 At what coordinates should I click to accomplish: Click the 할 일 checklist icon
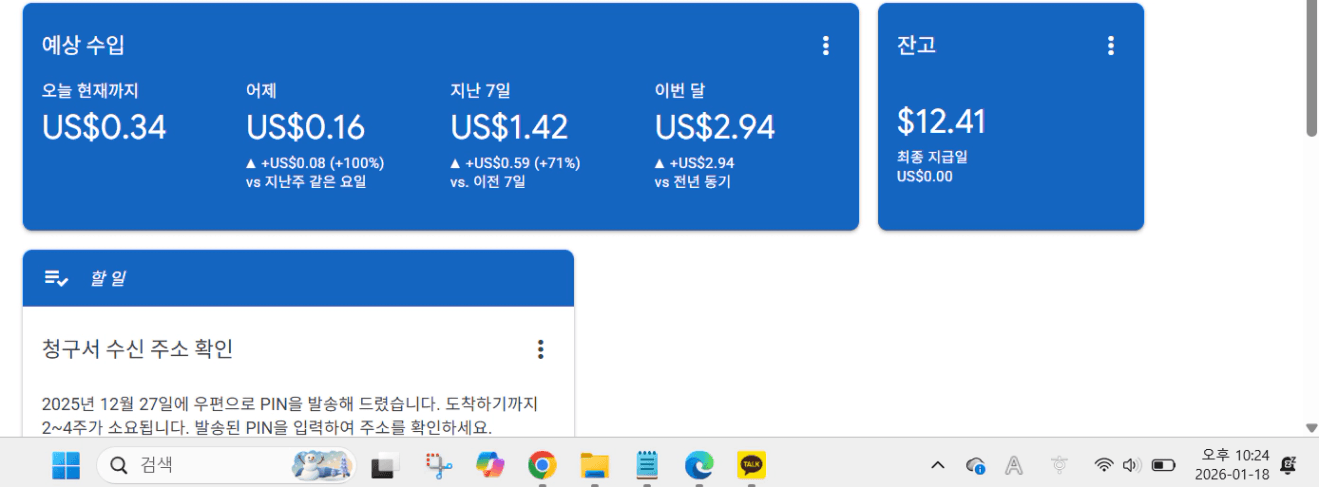click(56, 278)
